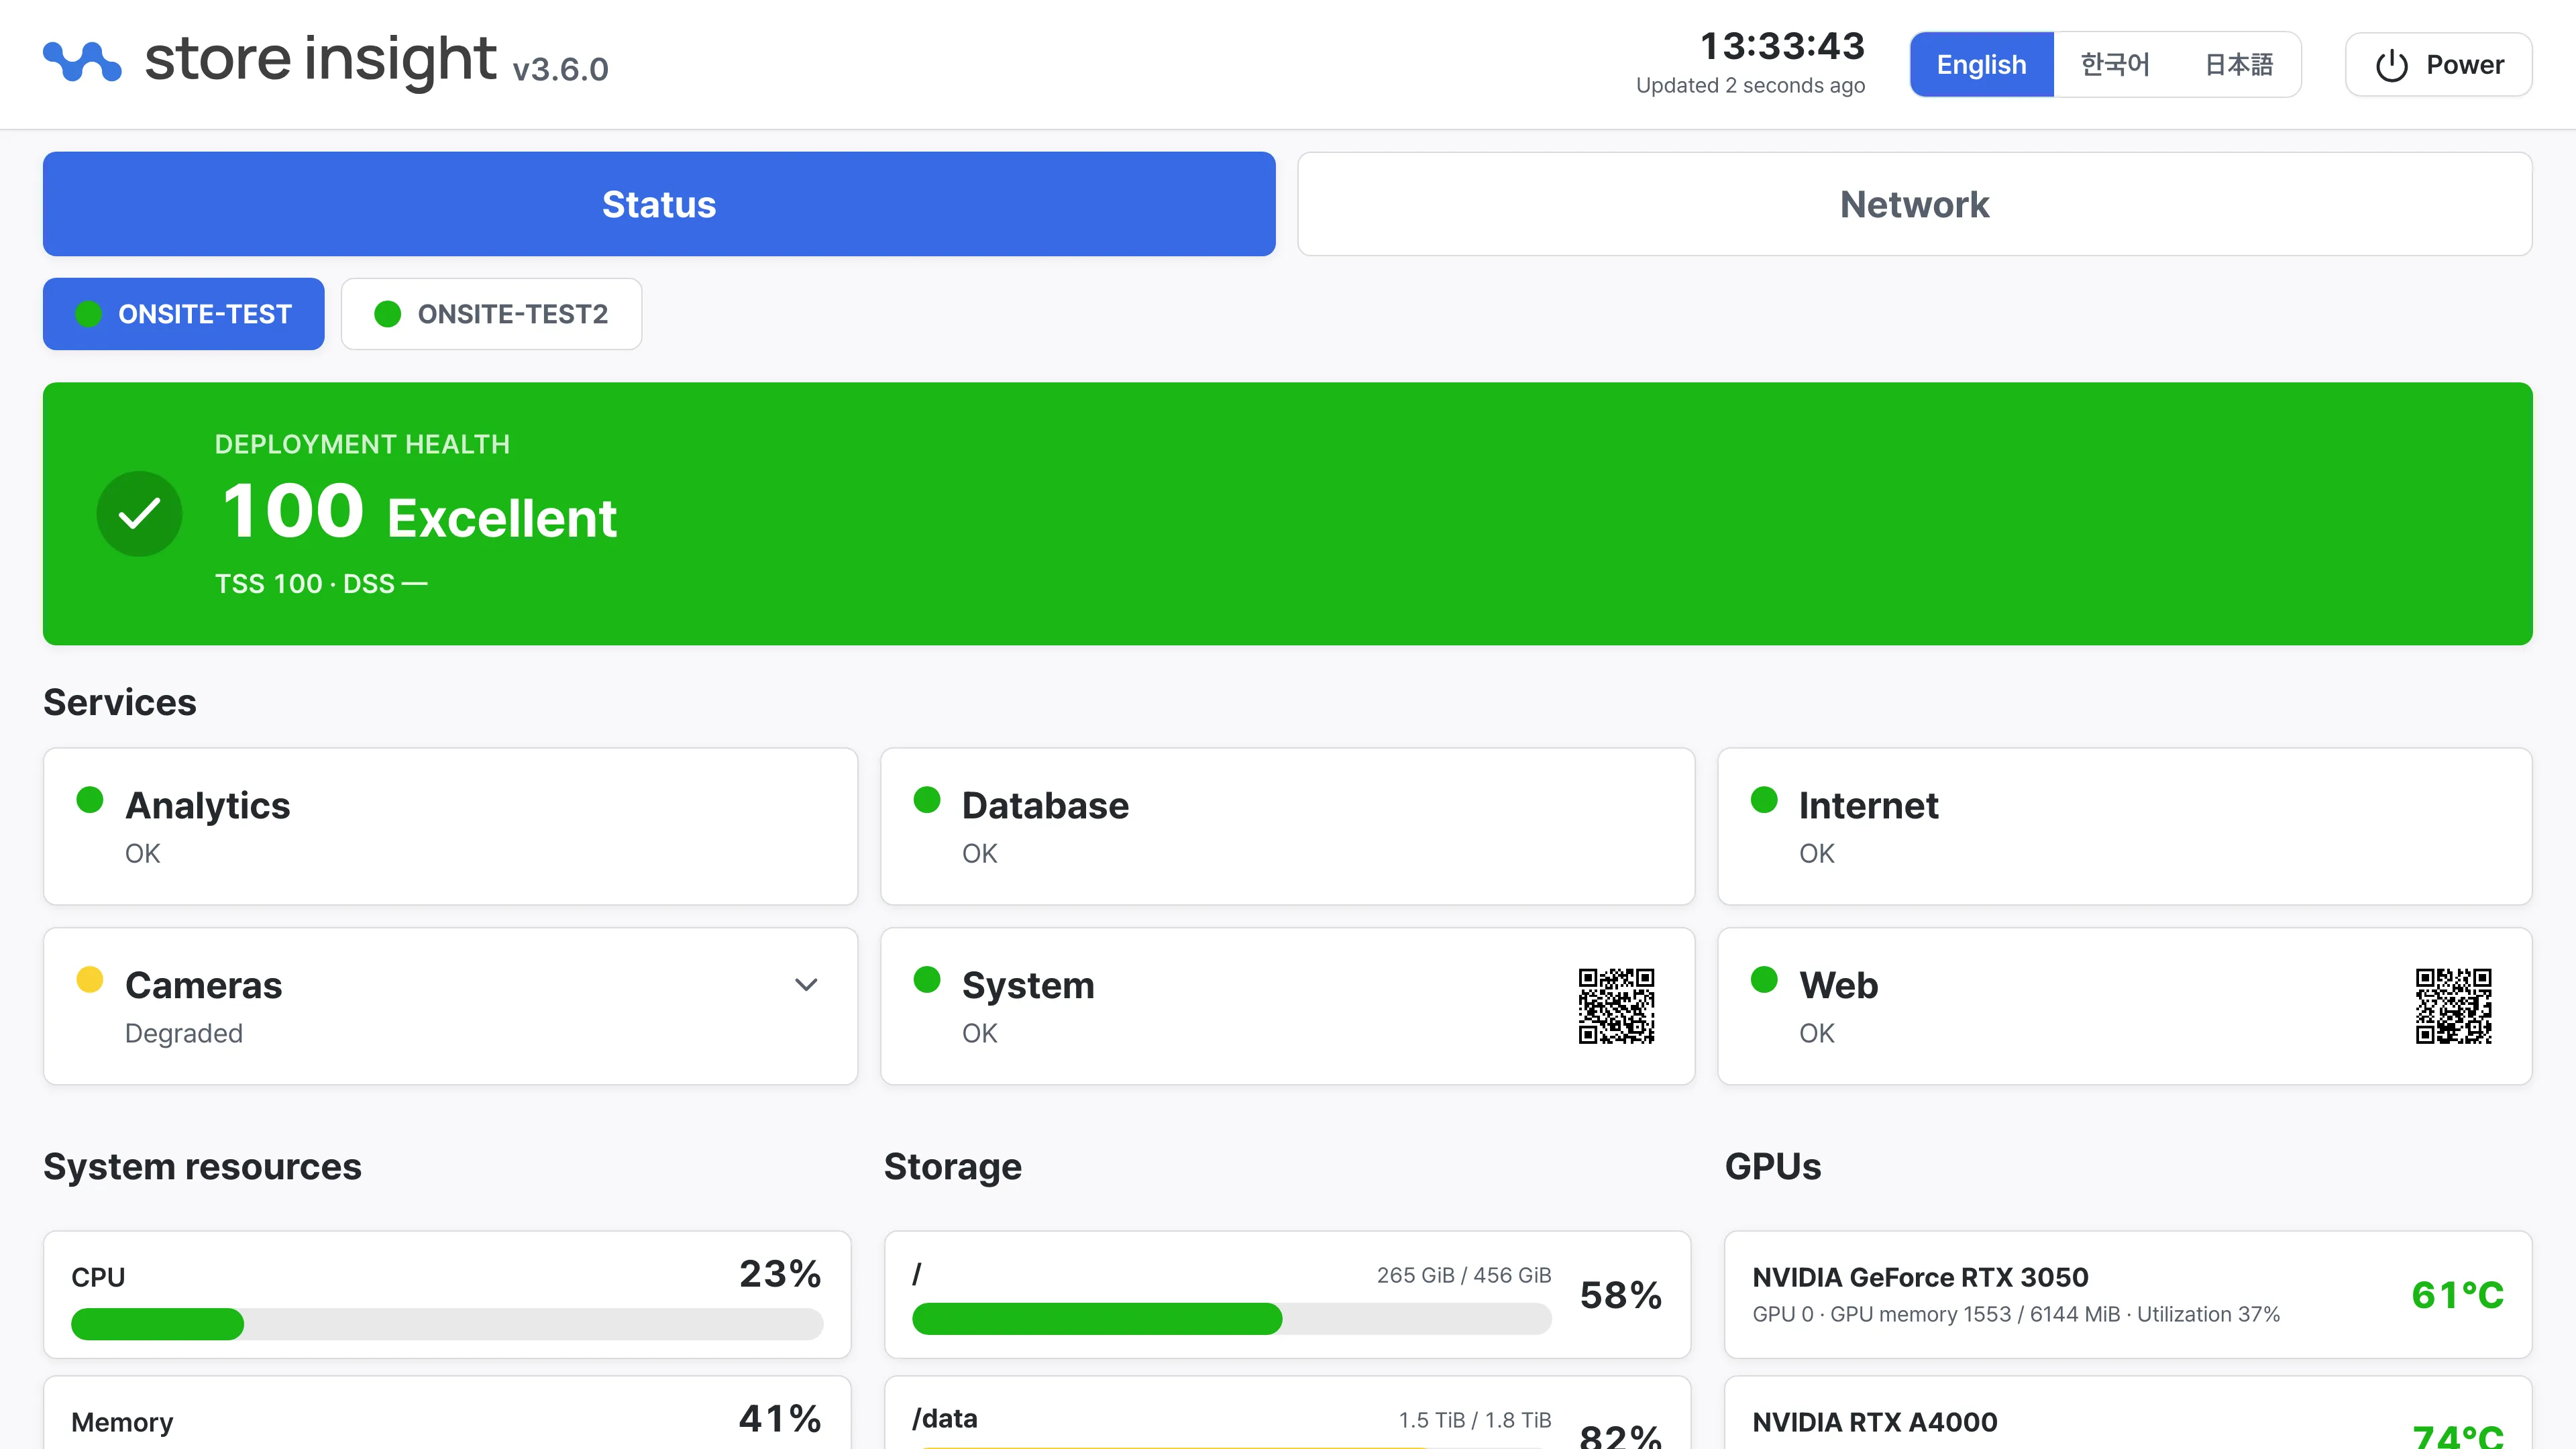Click the 61°C GPU temperature

2457,1295
